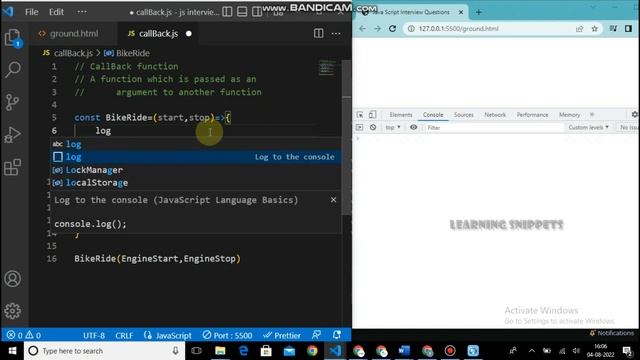Open the Elements tab in DevTools
Screen dimensions: 640x360
(401, 115)
